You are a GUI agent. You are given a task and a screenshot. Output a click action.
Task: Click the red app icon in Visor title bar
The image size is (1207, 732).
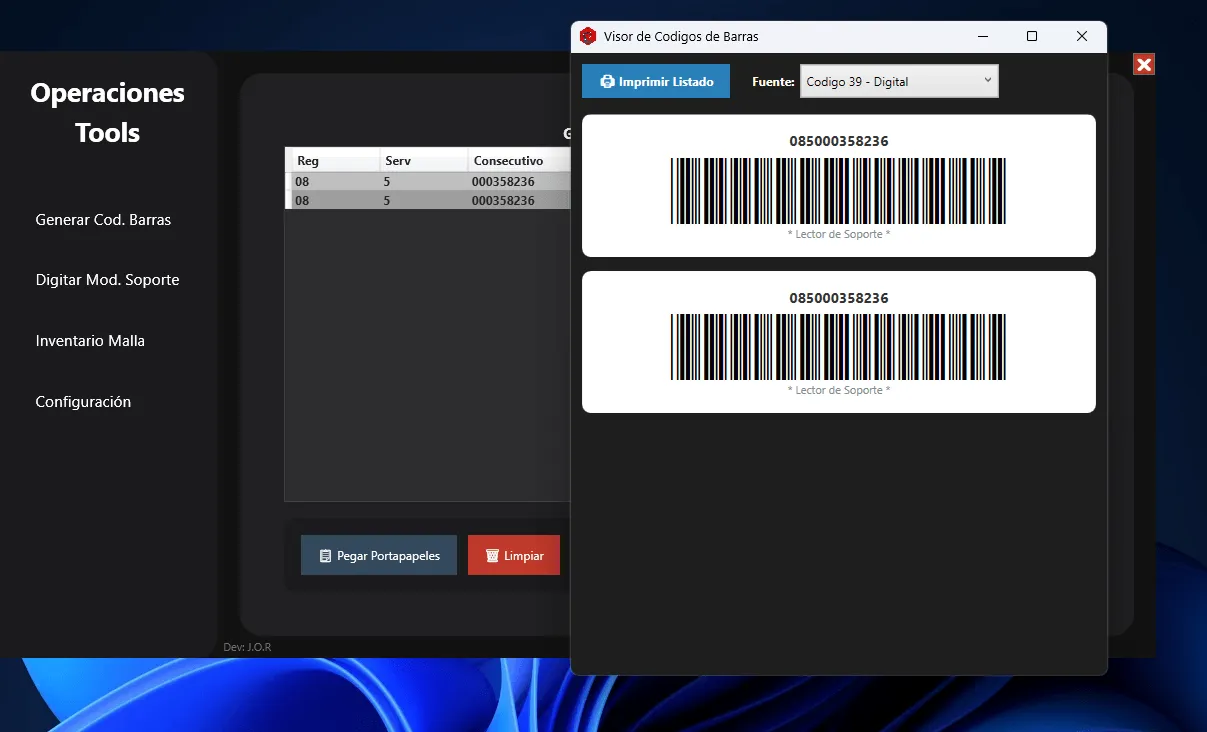pos(589,36)
